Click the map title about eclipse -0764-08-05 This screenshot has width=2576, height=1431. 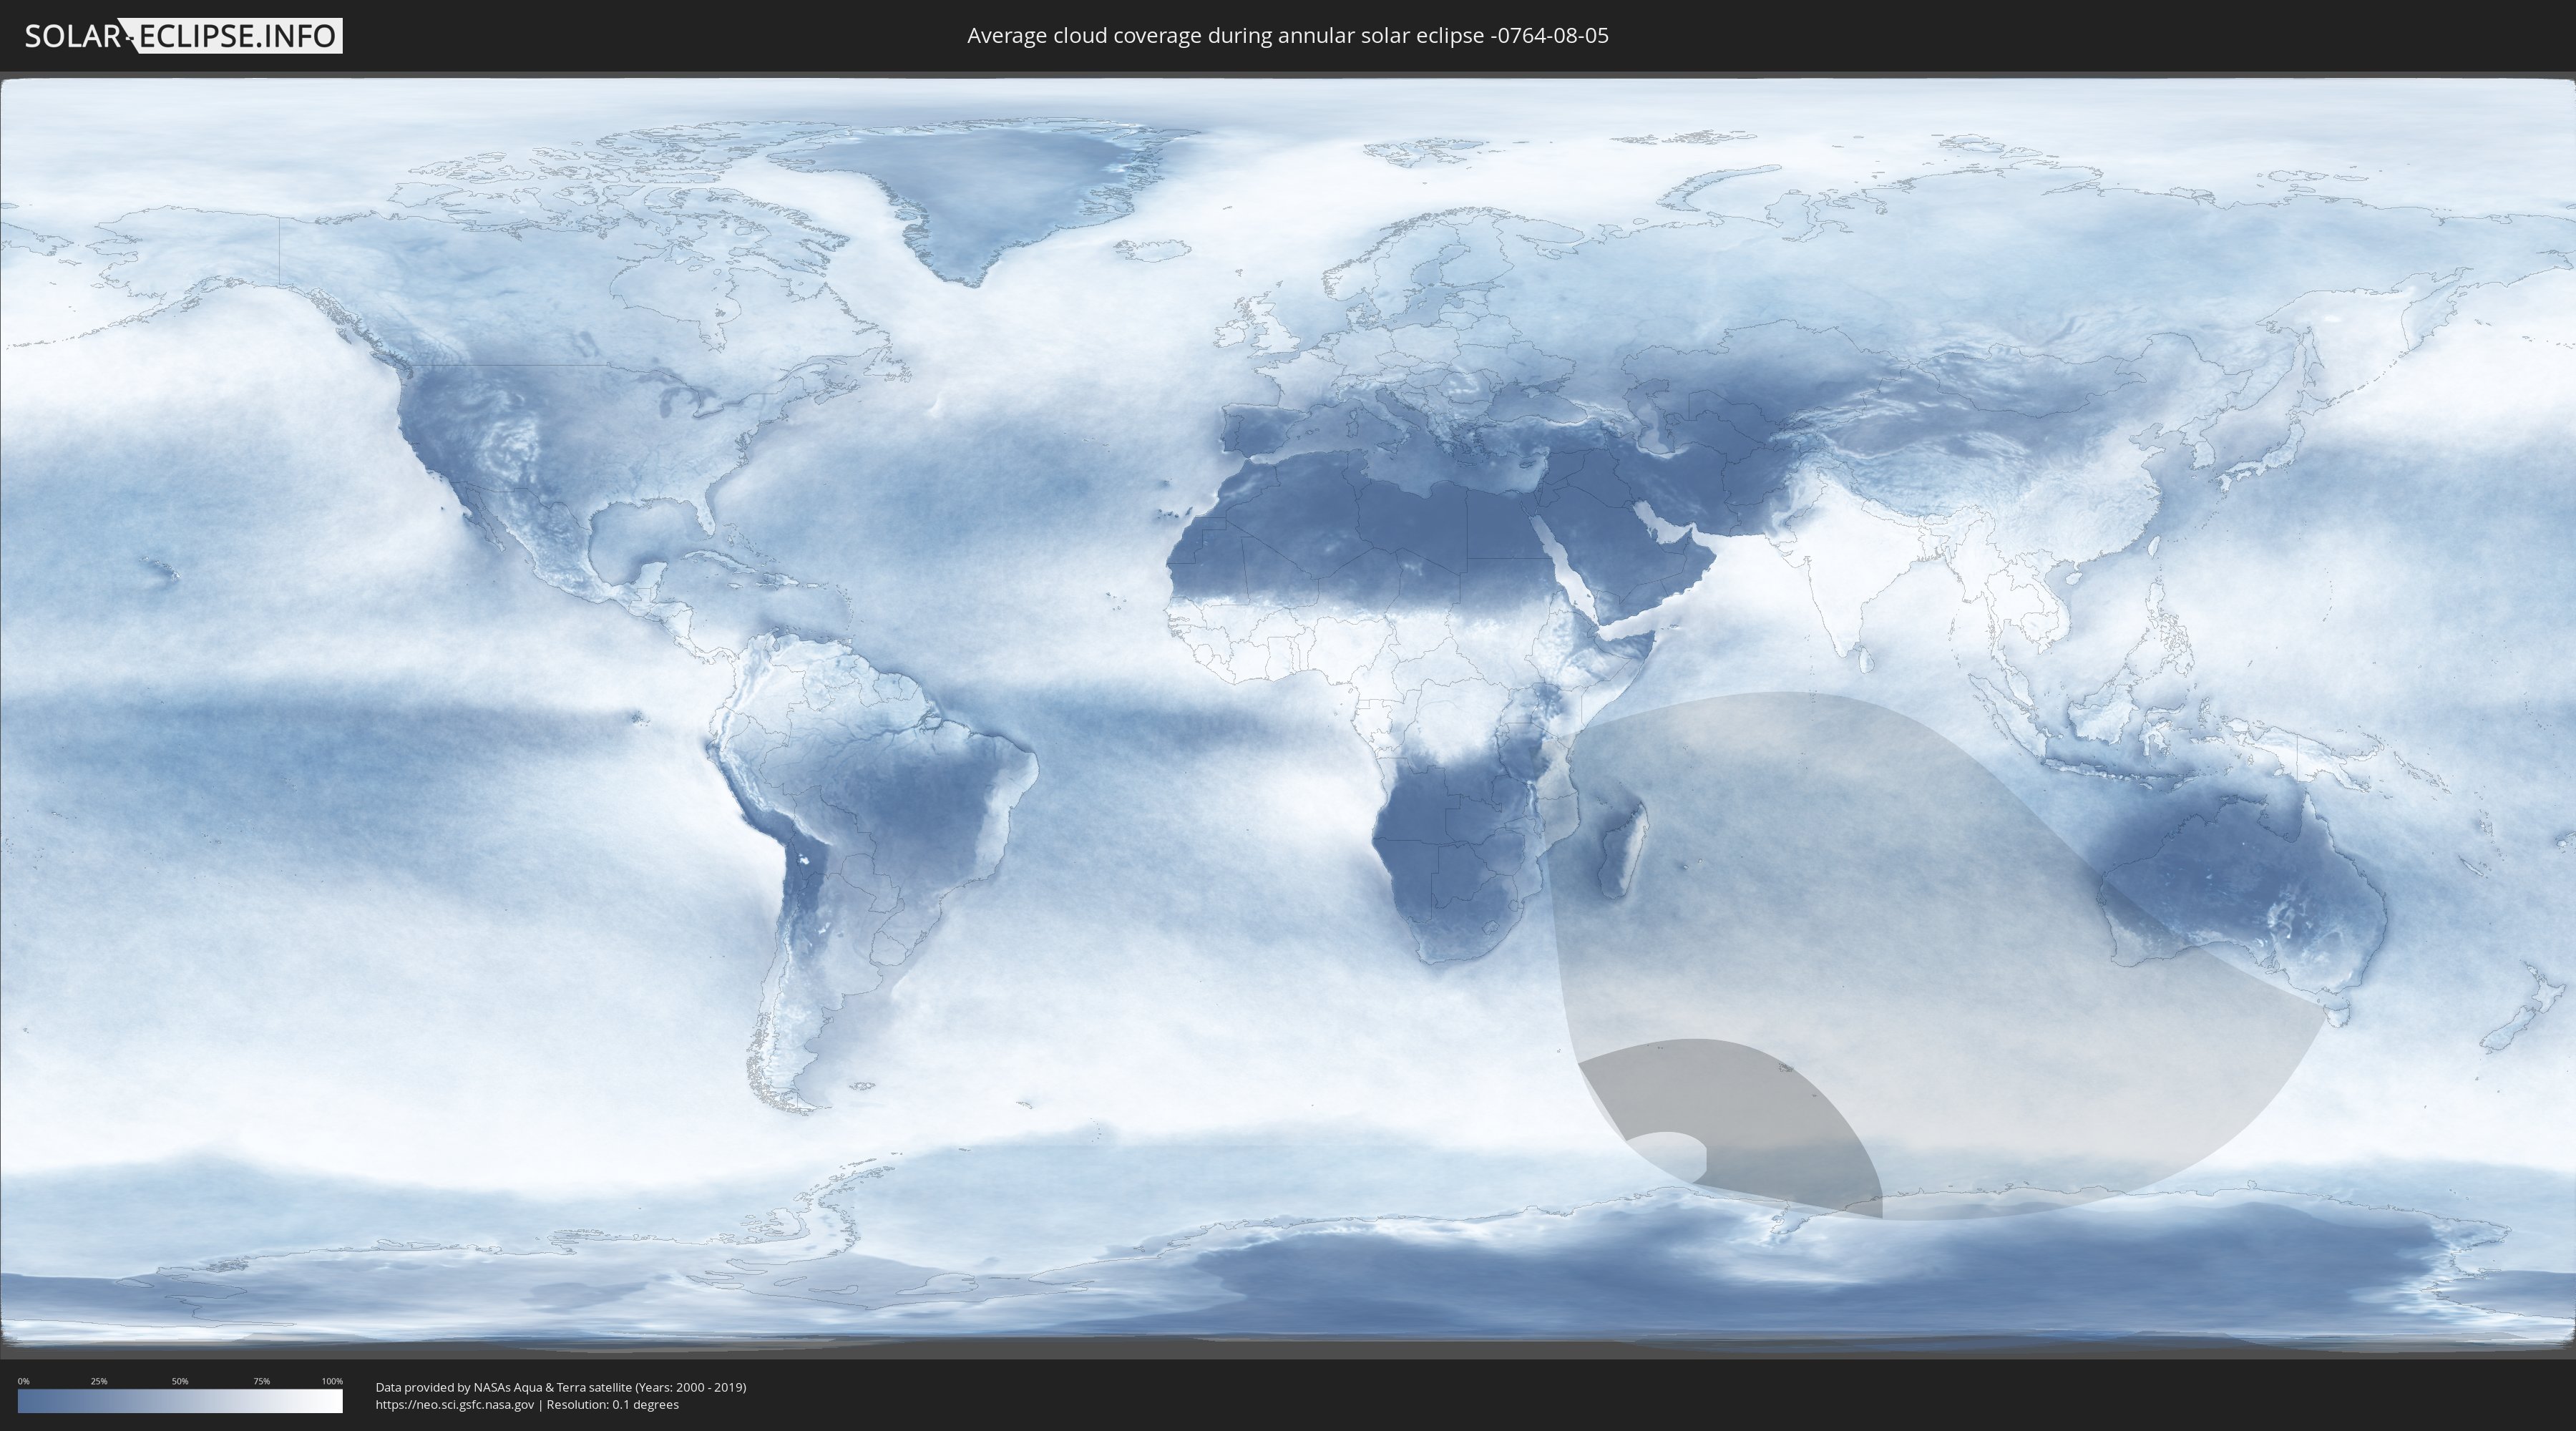click(1287, 36)
